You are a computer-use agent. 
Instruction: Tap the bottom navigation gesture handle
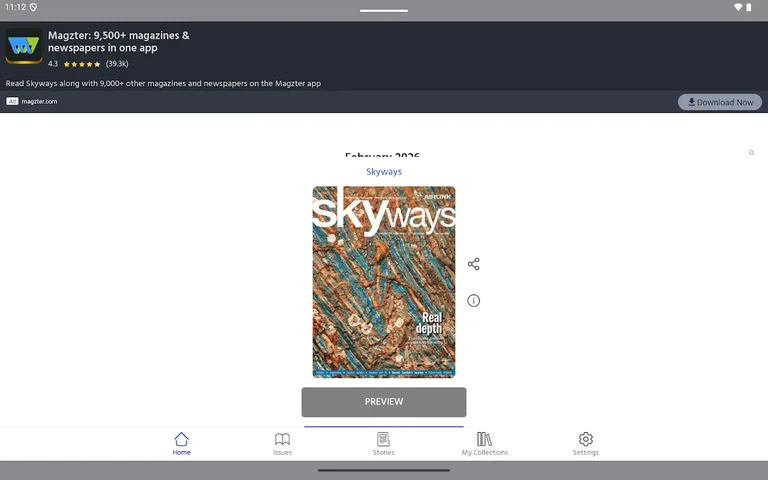click(x=384, y=470)
